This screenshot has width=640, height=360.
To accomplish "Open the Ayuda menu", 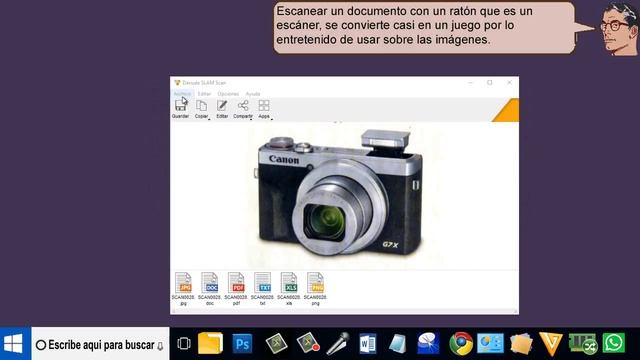I will click(x=253, y=94).
